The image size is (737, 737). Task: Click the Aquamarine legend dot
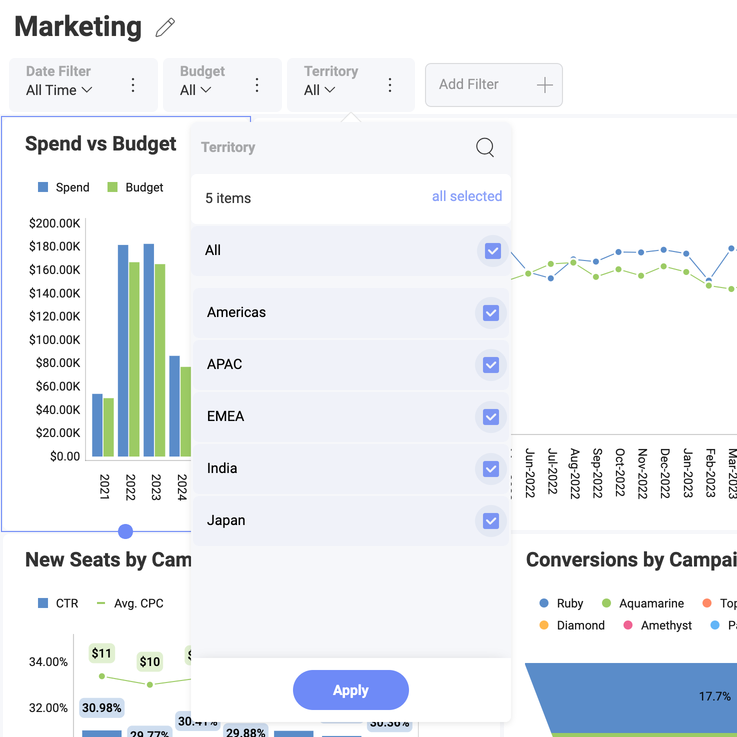click(606, 603)
